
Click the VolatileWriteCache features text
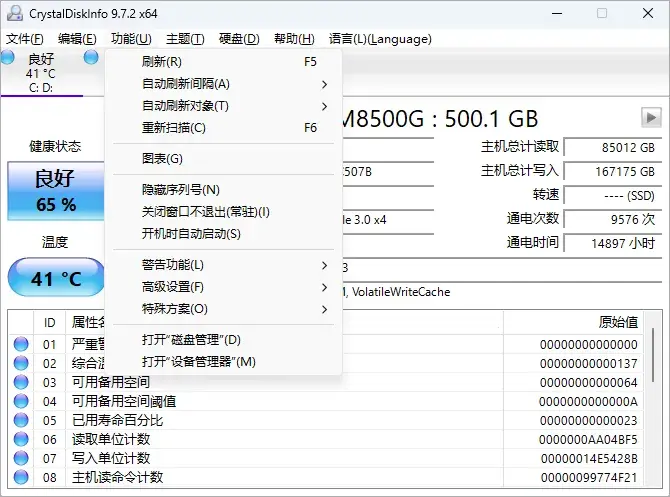pyautogui.click(x=401, y=292)
